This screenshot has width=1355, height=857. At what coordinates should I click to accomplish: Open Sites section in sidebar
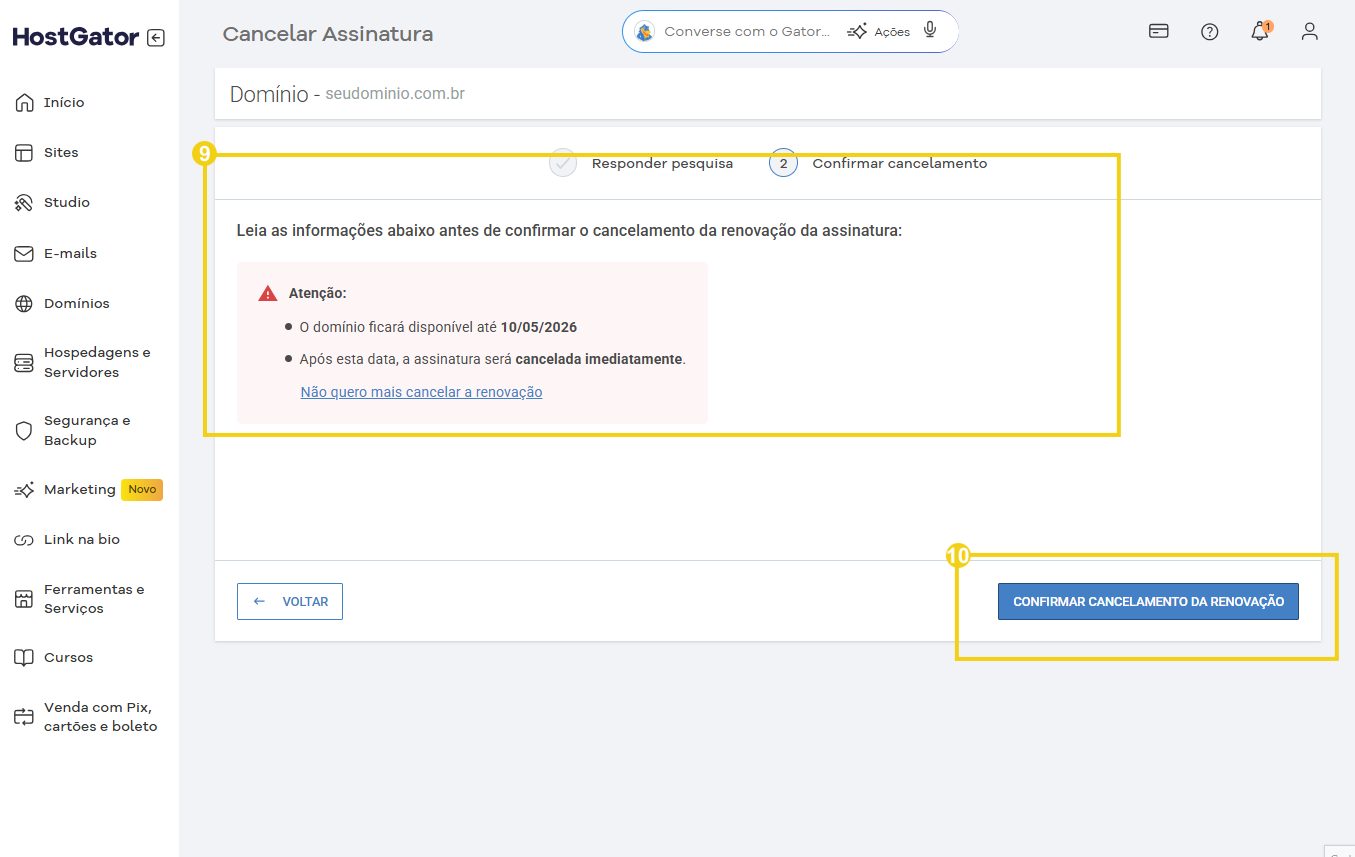coord(61,152)
